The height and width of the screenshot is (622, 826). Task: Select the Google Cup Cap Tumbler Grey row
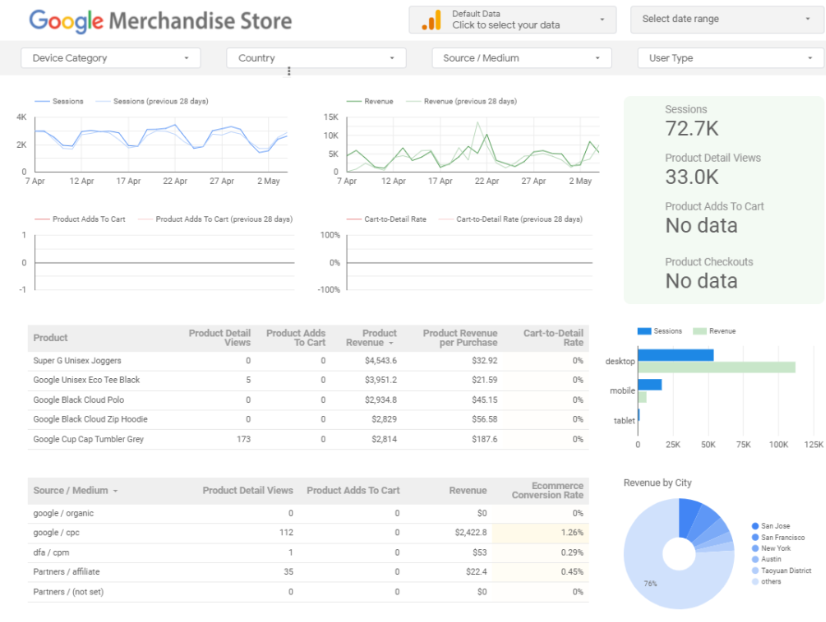click(308, 439)
